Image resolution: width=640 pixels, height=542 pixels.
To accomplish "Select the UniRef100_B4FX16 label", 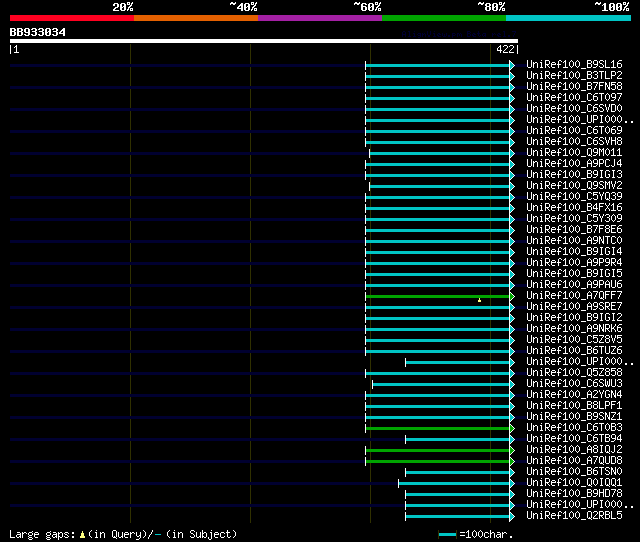I will coord(574,207).
